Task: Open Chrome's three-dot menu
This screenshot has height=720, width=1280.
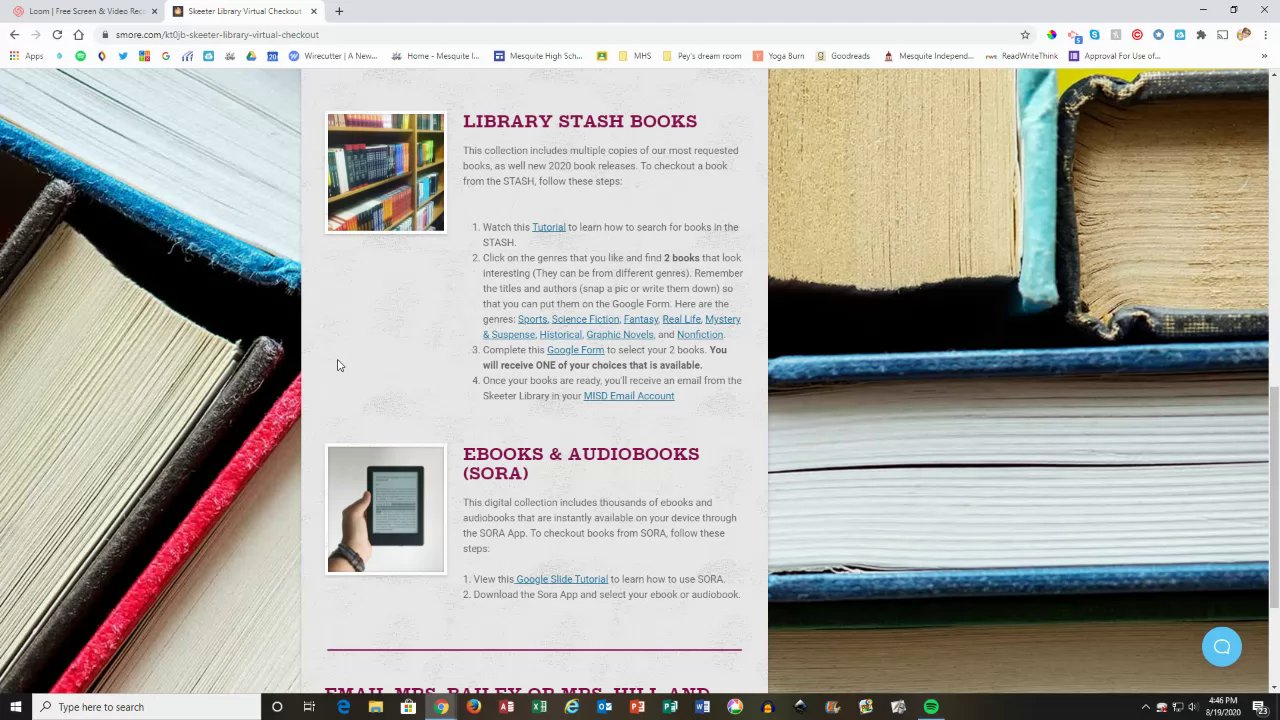Action: 1265,34
